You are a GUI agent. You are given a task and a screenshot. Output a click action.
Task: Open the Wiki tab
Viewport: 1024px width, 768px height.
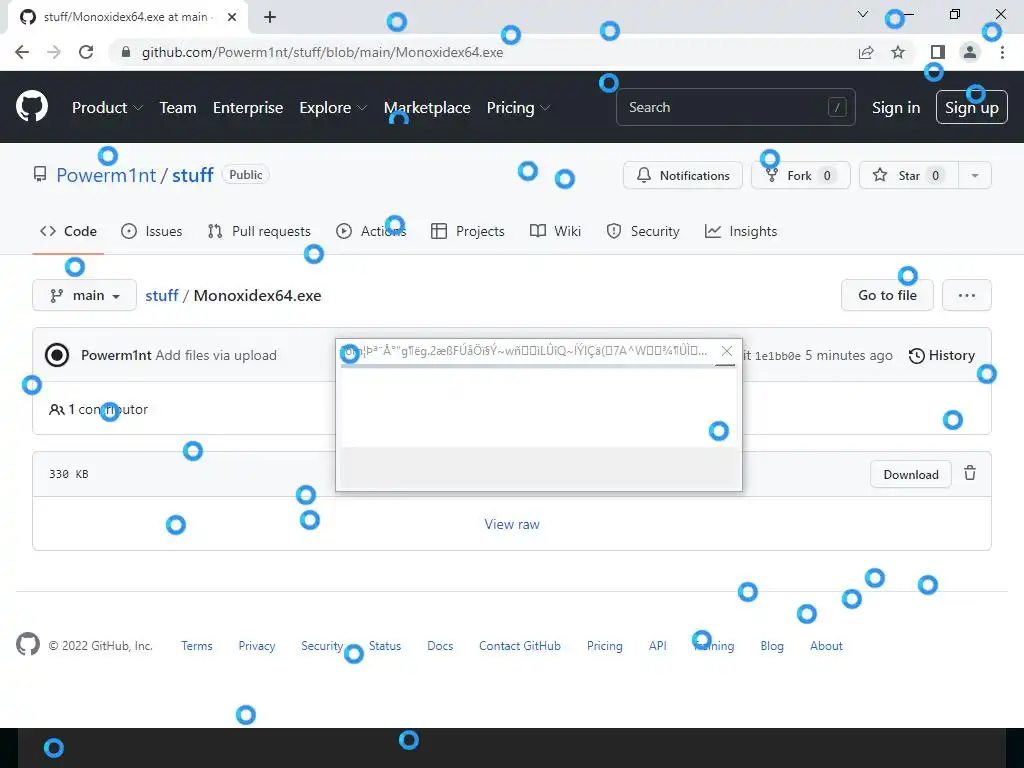click(555, 231)
